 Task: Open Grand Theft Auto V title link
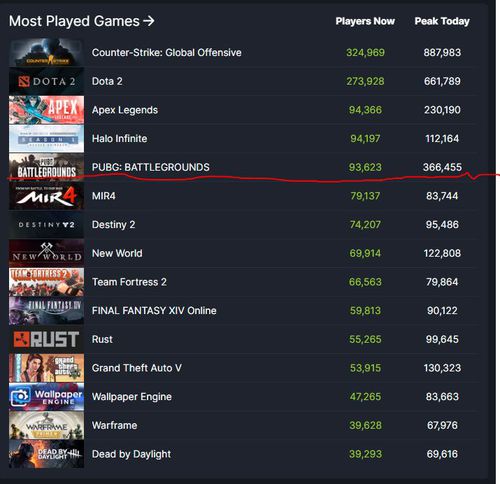(137, 368)
